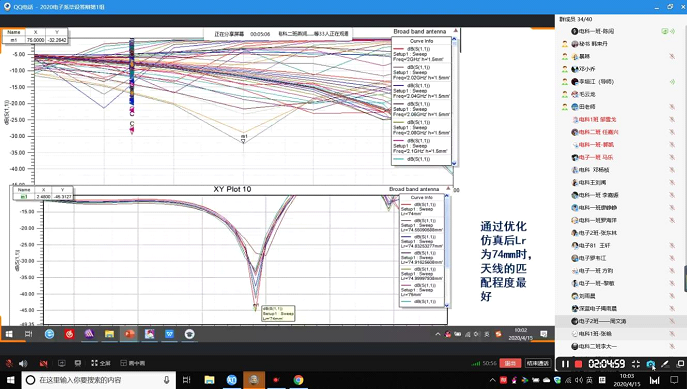692x389 pixels.
Task: Click the Windows search input box
Action: tap(98, 380)
